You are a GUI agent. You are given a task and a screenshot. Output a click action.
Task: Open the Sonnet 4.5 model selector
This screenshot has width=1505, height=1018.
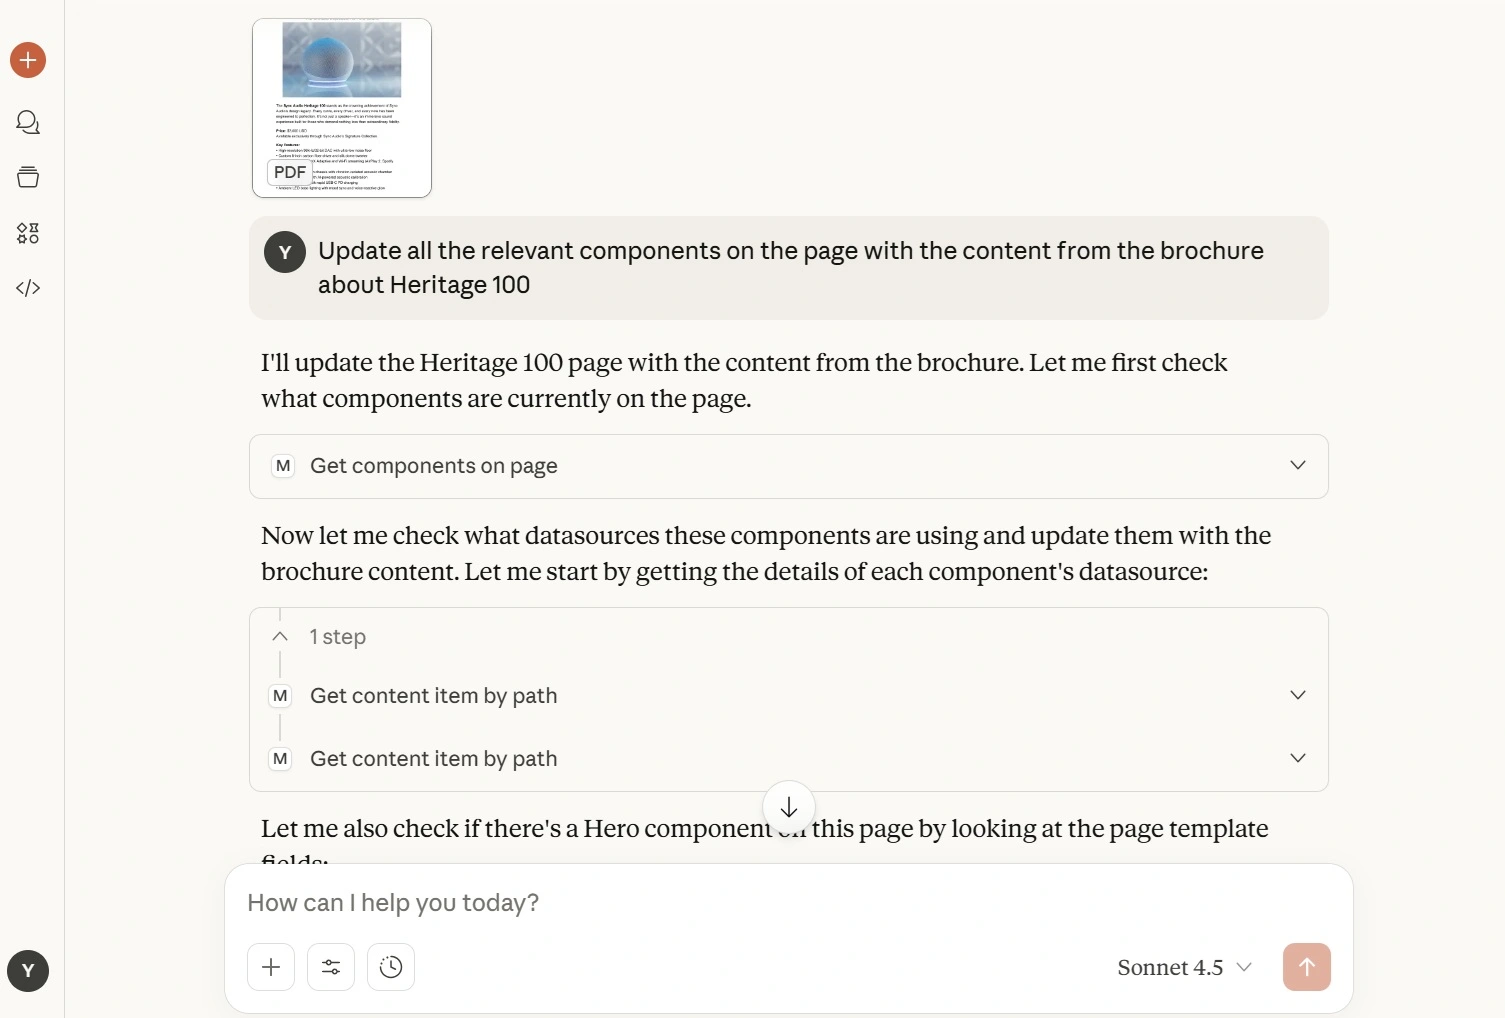[x=1183, y=967]
